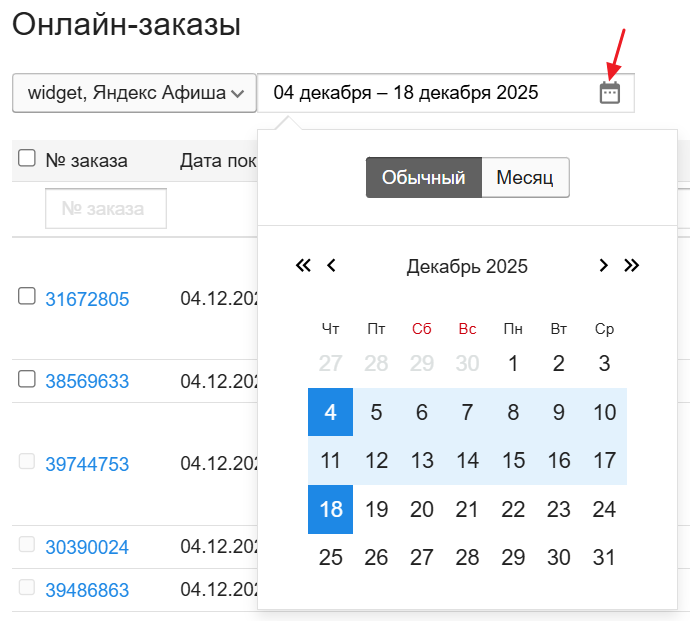Pick December 25 in the calendar

click(331, 558)
